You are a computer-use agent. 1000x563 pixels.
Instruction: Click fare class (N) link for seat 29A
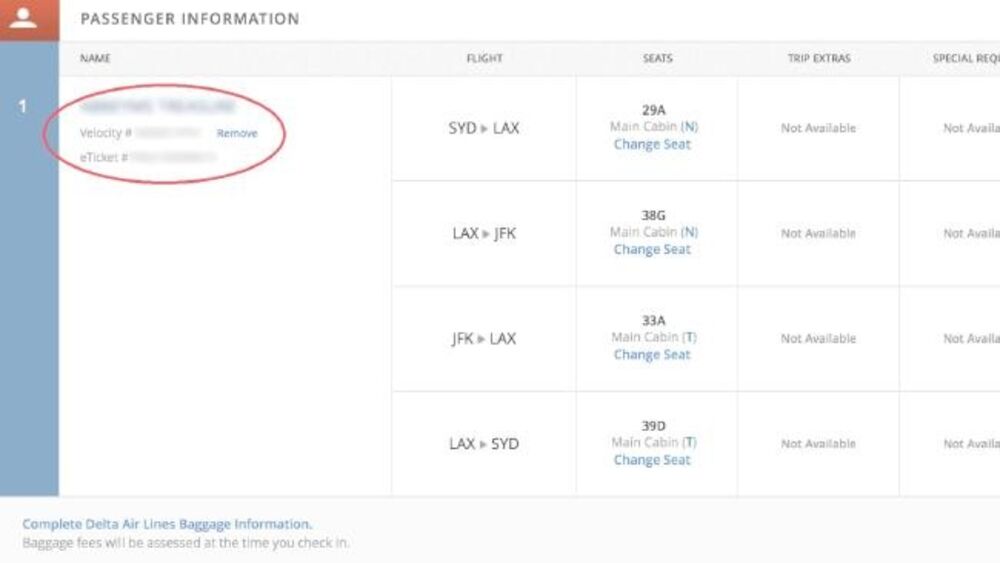(x=689, y=127)
